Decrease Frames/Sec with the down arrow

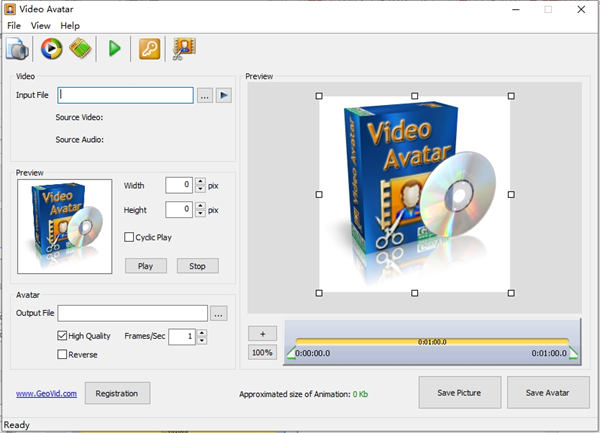point(202,341)
